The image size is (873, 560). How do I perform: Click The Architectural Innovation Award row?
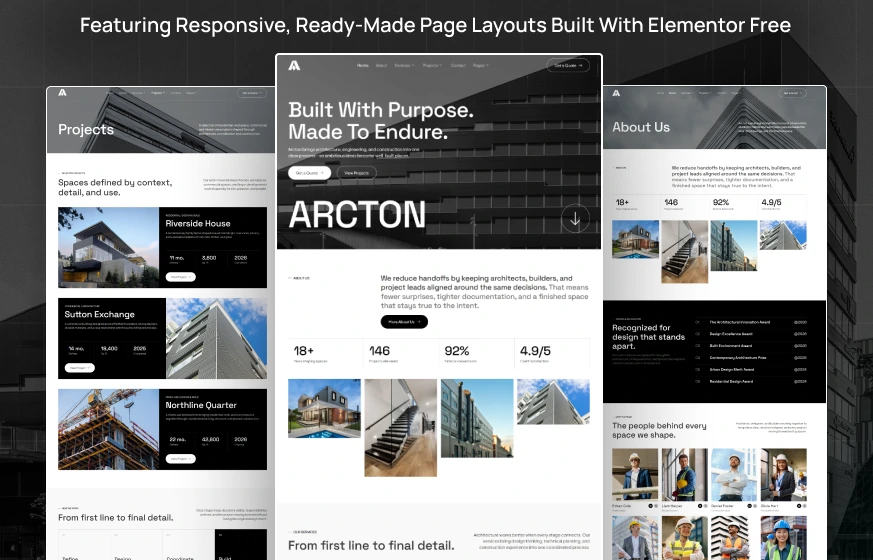(751, 322)
